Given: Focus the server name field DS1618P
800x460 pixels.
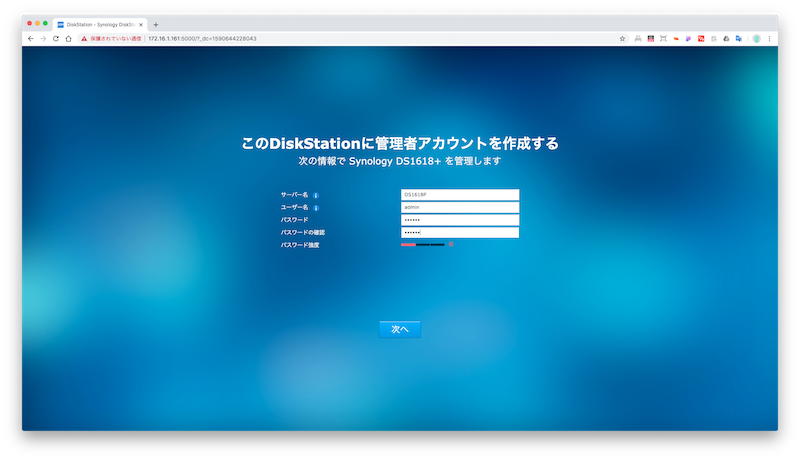Looking at the screenshot, I should pos(460,195).
